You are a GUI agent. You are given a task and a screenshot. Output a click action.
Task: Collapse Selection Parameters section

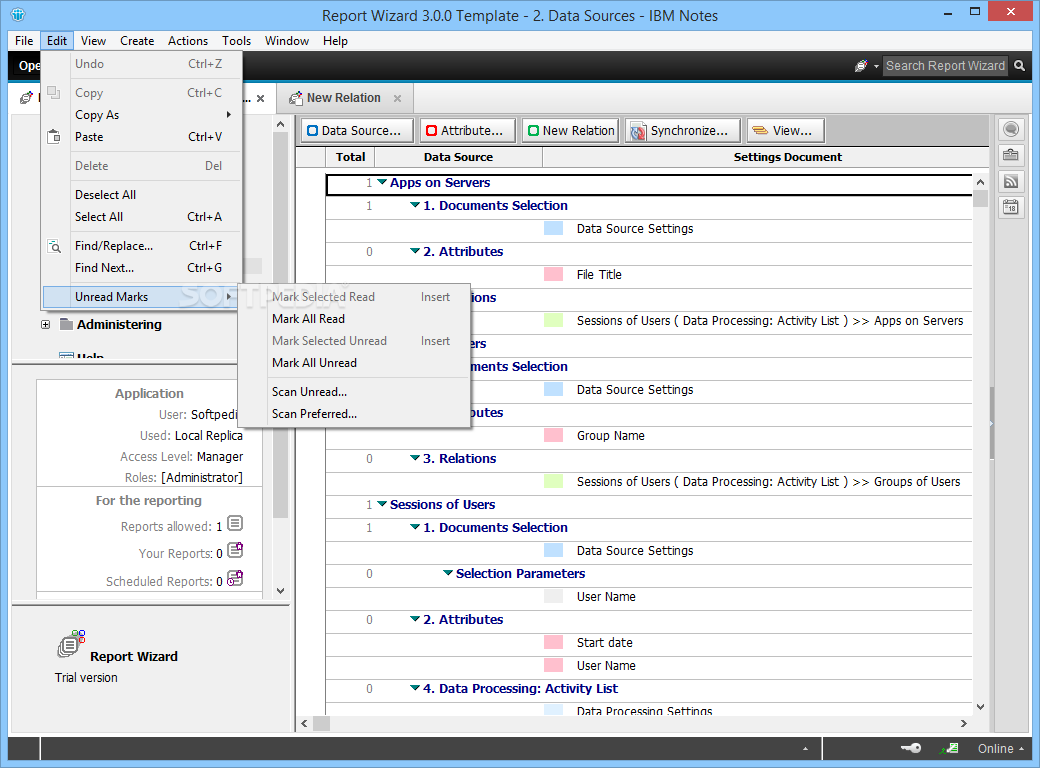click(x=448, y=572)
